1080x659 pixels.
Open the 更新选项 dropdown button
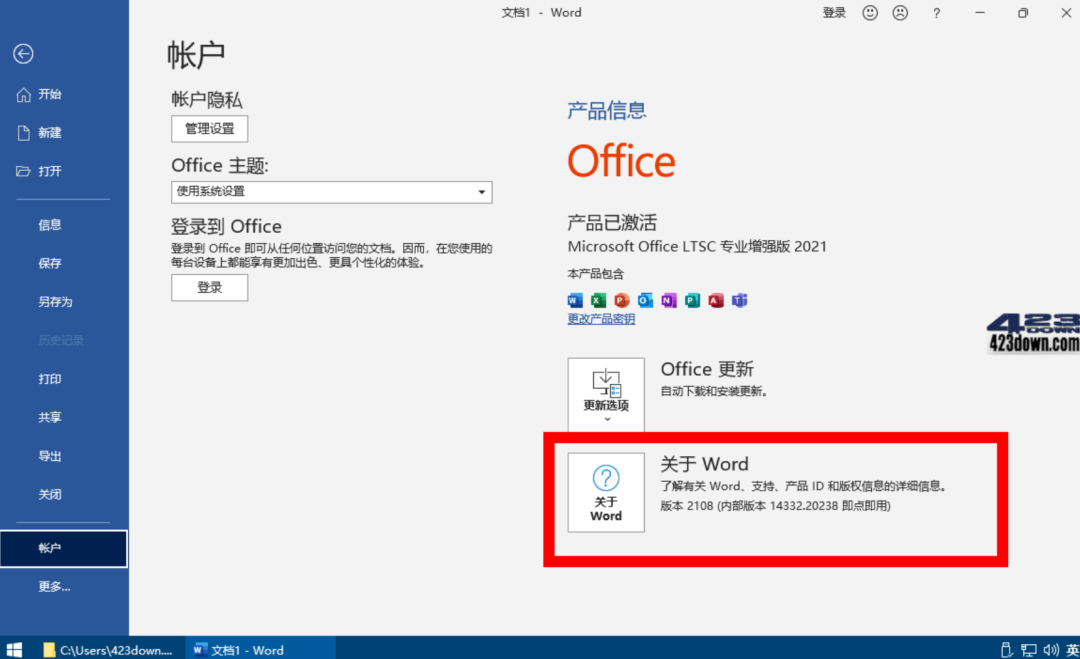[606, 395]
